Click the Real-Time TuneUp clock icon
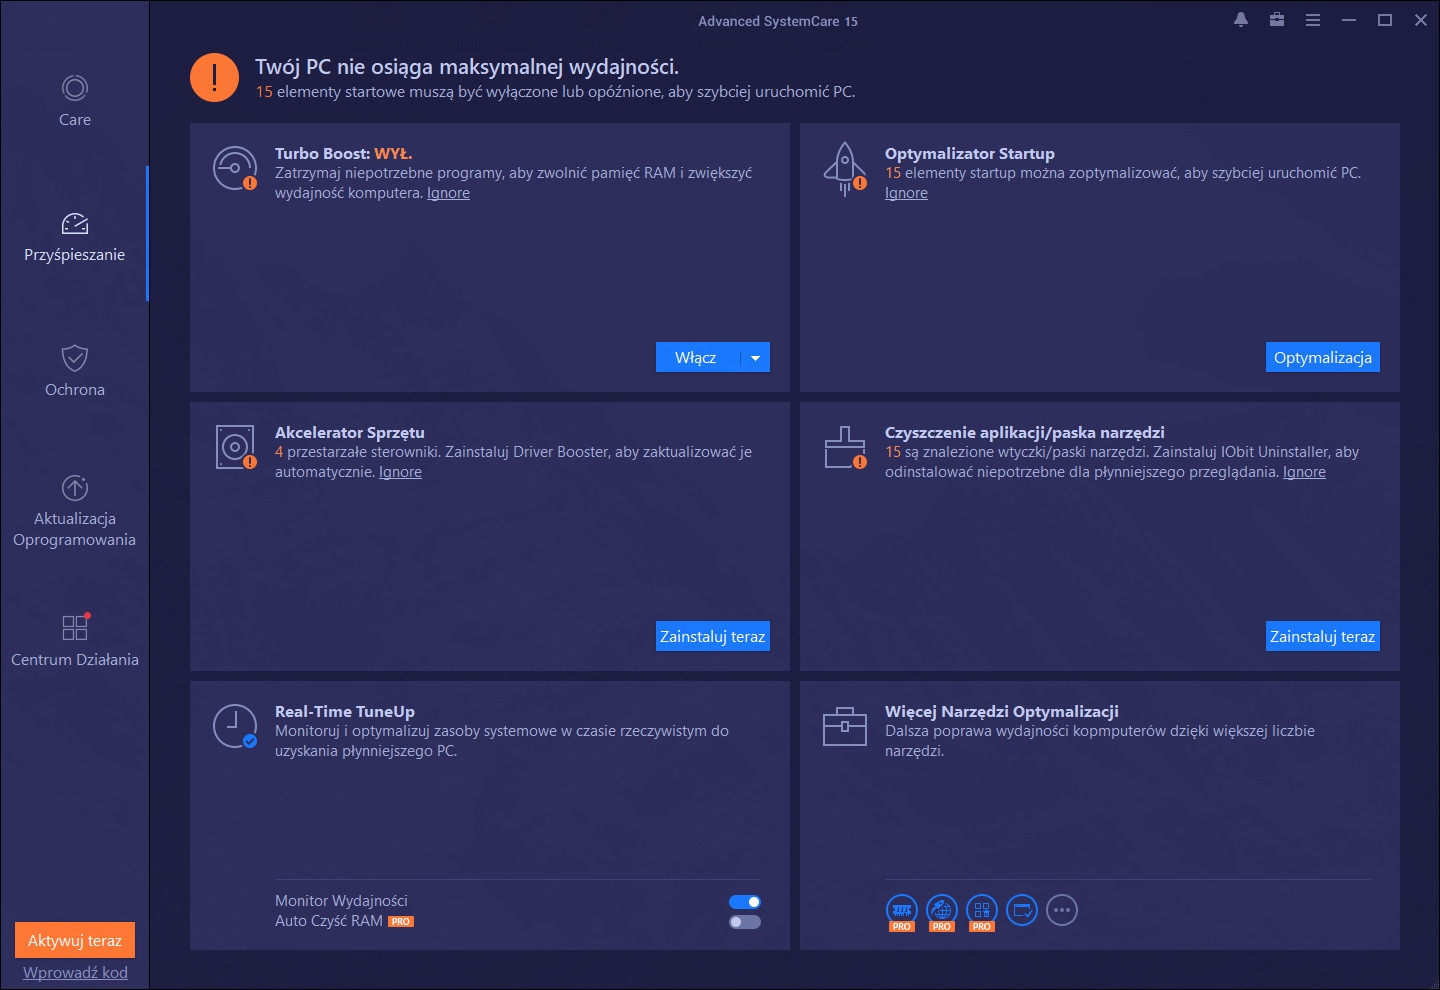1440x990 pixels. pos(235,726)
